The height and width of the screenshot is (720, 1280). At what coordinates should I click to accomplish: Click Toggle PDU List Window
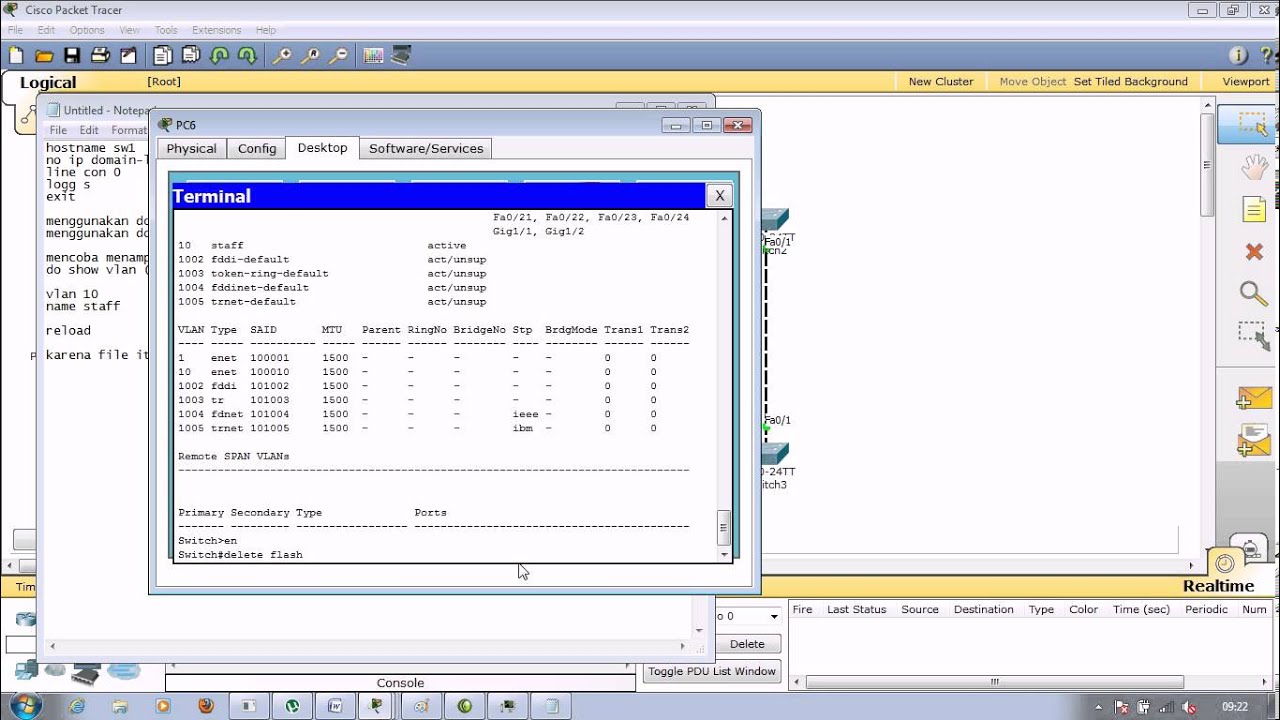pyautogui.click(x=712, y=671)
